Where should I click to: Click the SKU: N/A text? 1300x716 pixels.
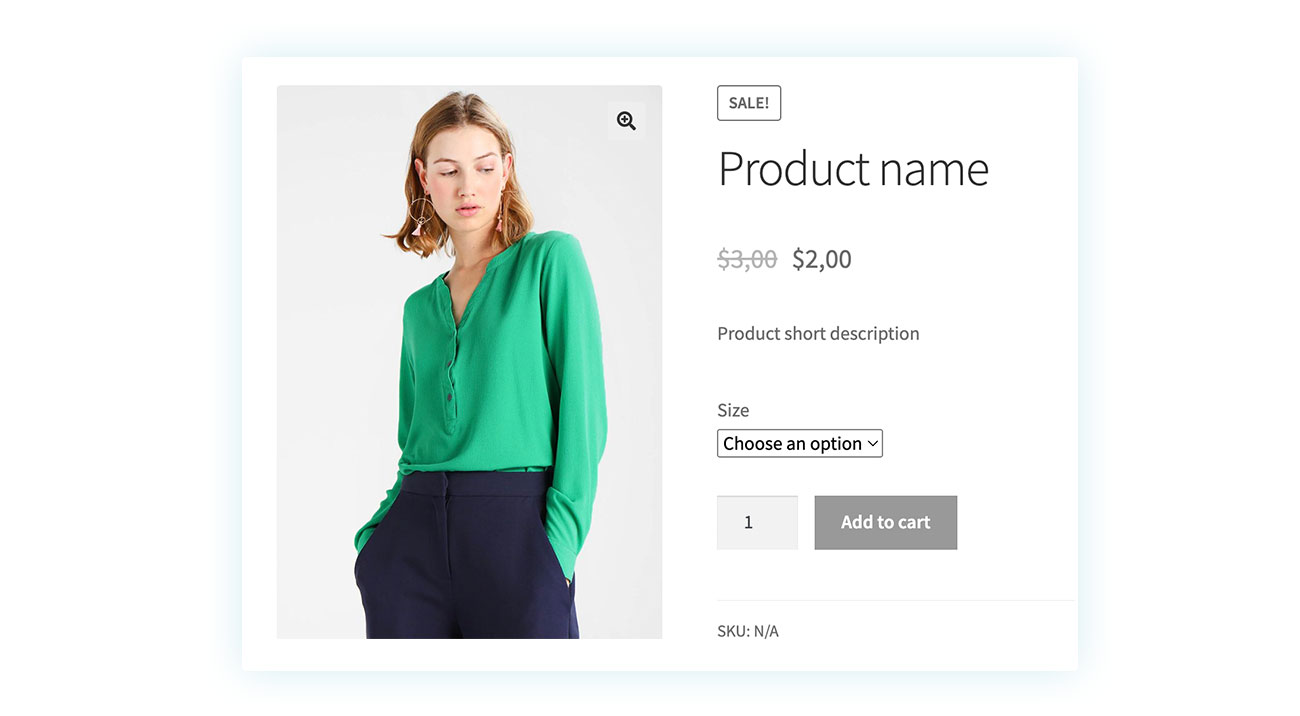(x=748, y=631)
